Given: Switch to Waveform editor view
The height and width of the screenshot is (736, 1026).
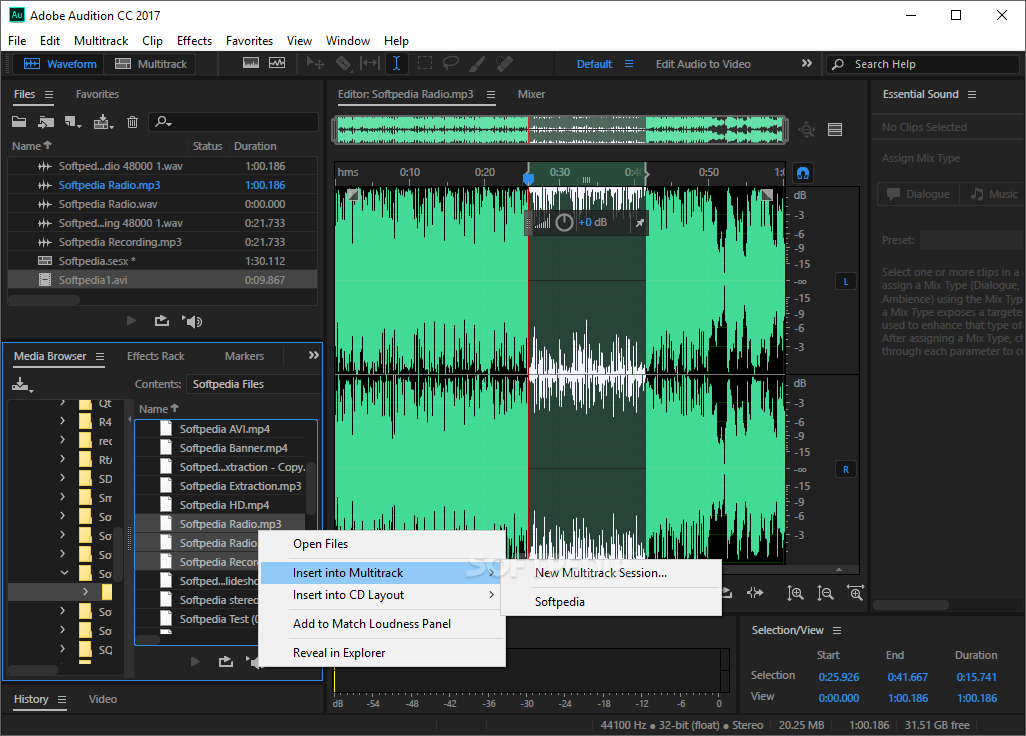Looking at the screenshot, I should pos(60,64).
